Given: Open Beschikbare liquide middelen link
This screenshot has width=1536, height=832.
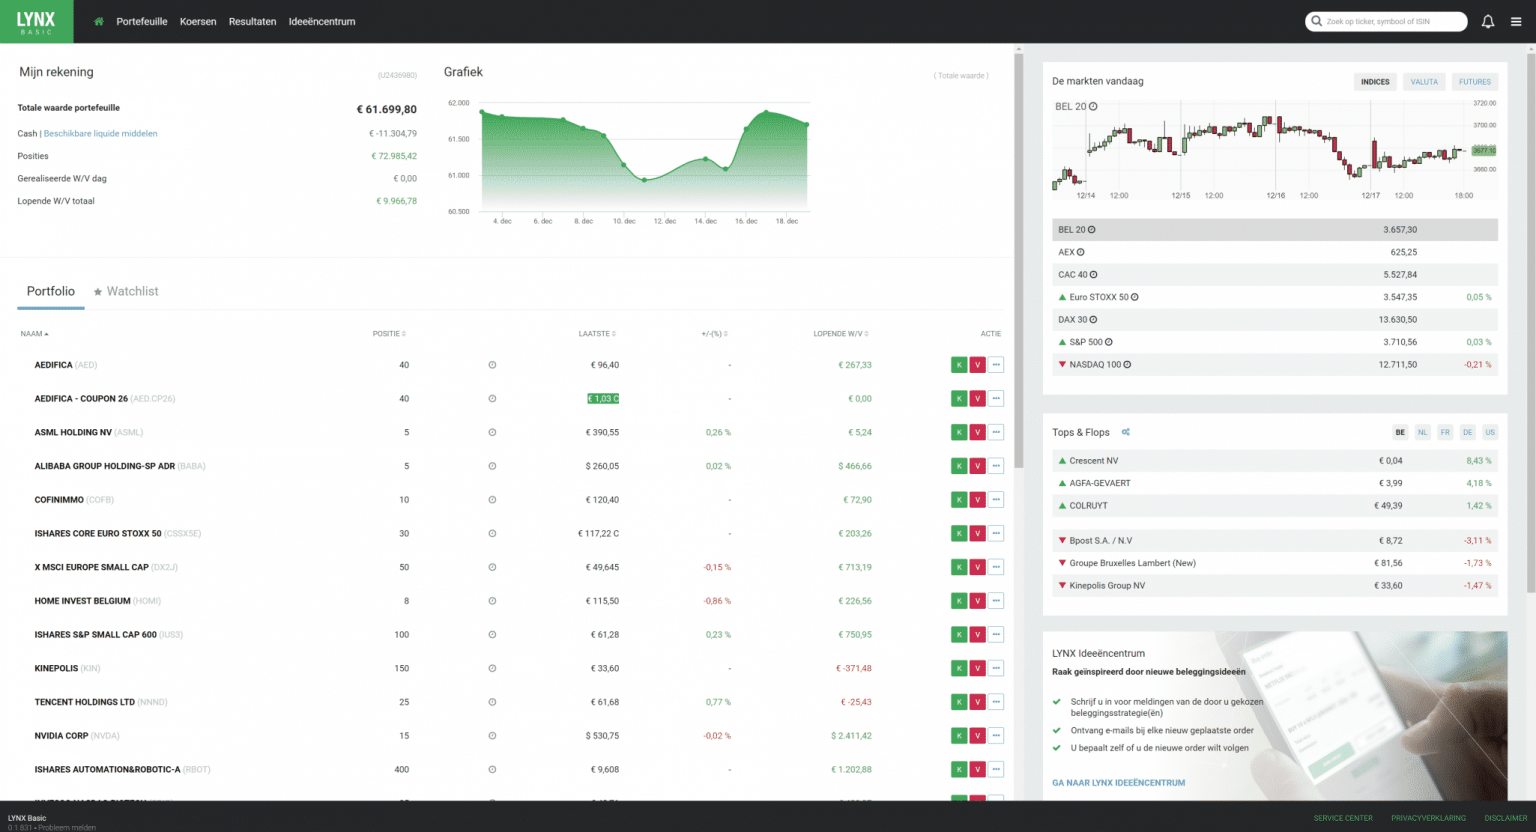Looking at the screenshot, I should click(100, 133).
